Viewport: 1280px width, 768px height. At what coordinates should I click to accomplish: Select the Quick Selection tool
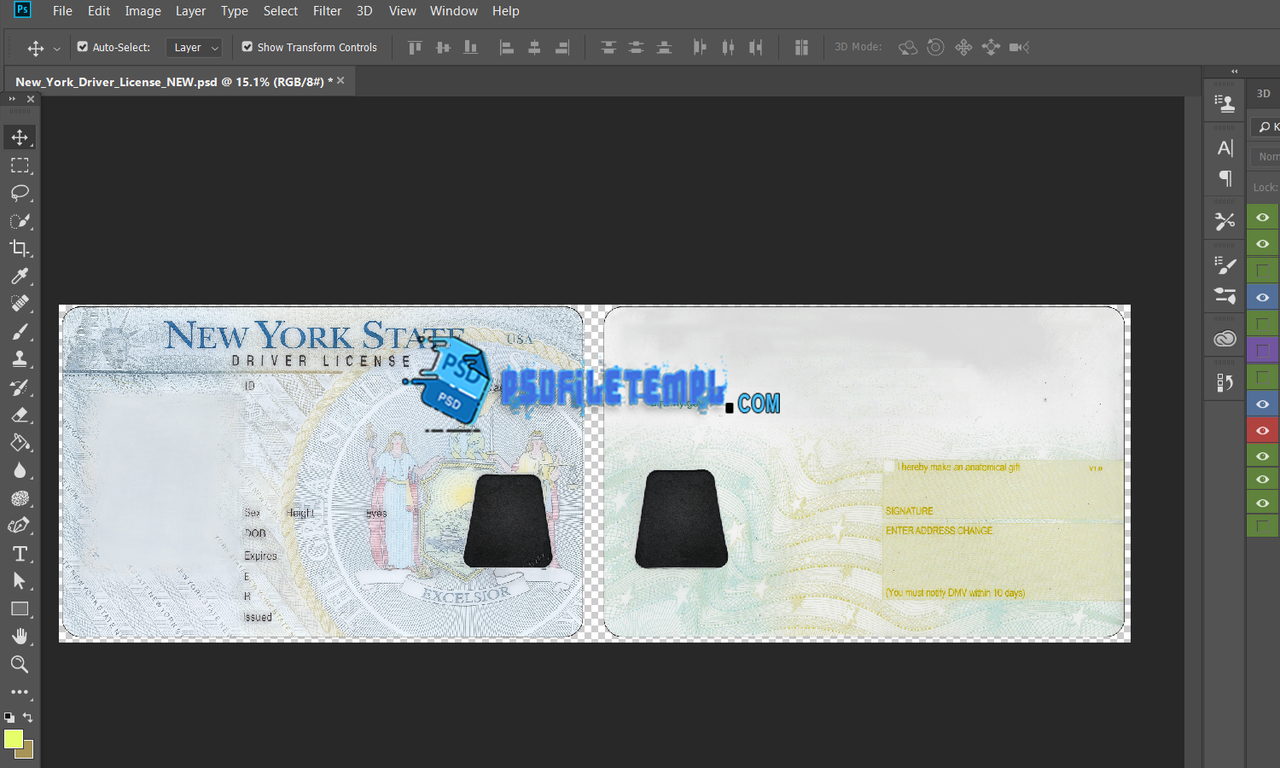point(20,221)
